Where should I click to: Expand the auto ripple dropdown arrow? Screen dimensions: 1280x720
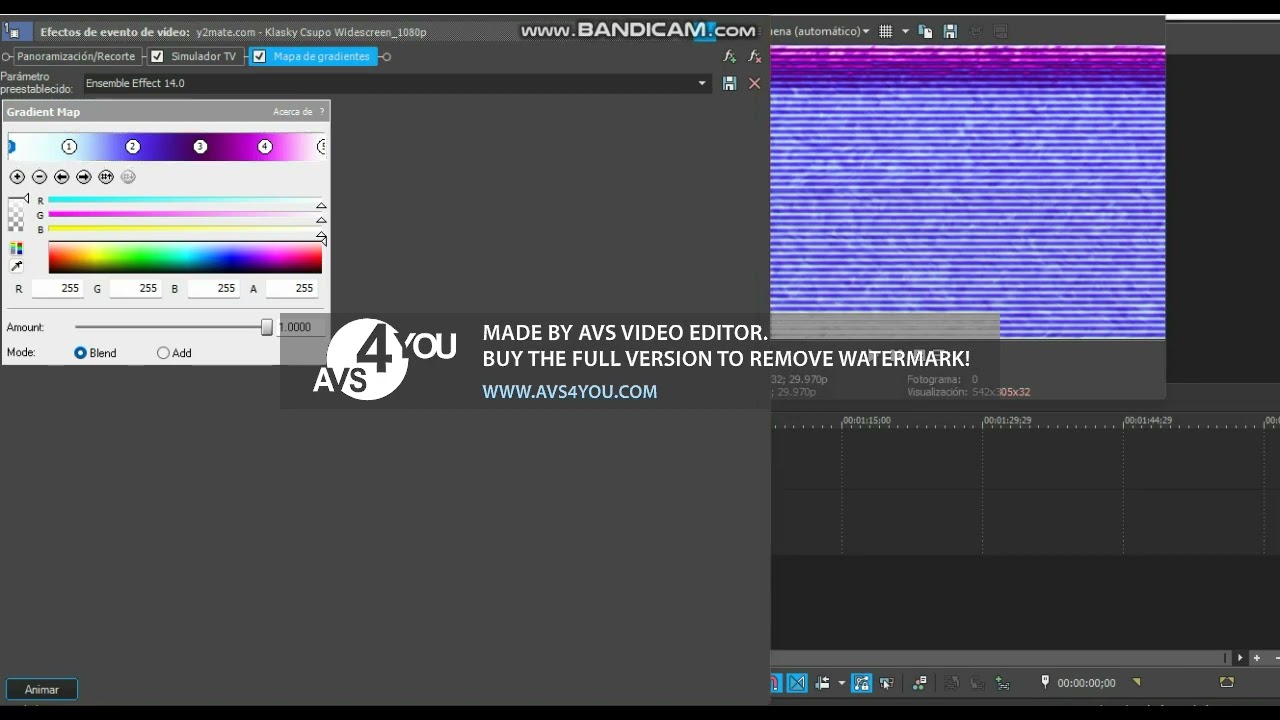841,683
